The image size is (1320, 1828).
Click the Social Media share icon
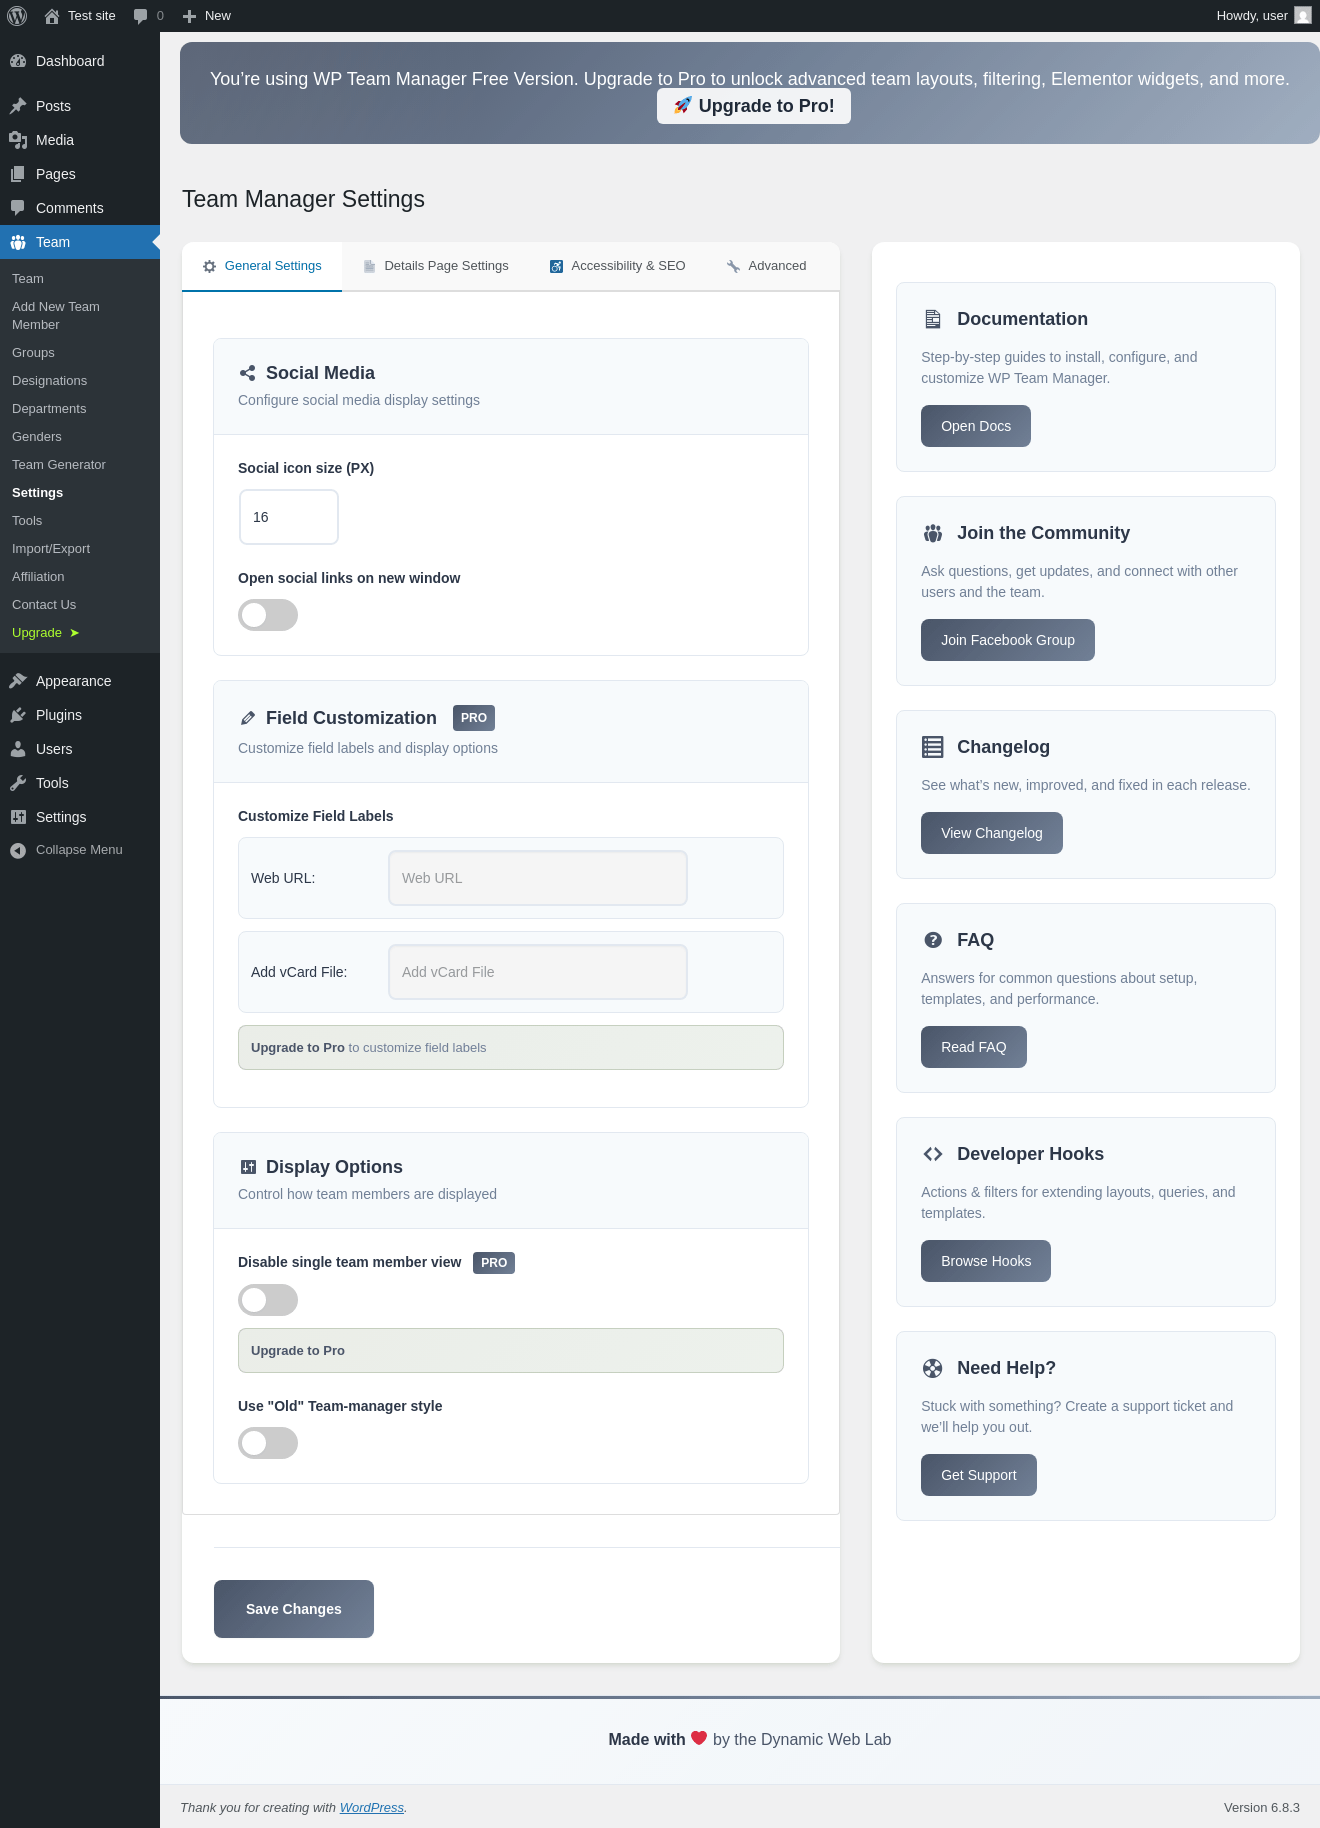[x=247, y=373]
